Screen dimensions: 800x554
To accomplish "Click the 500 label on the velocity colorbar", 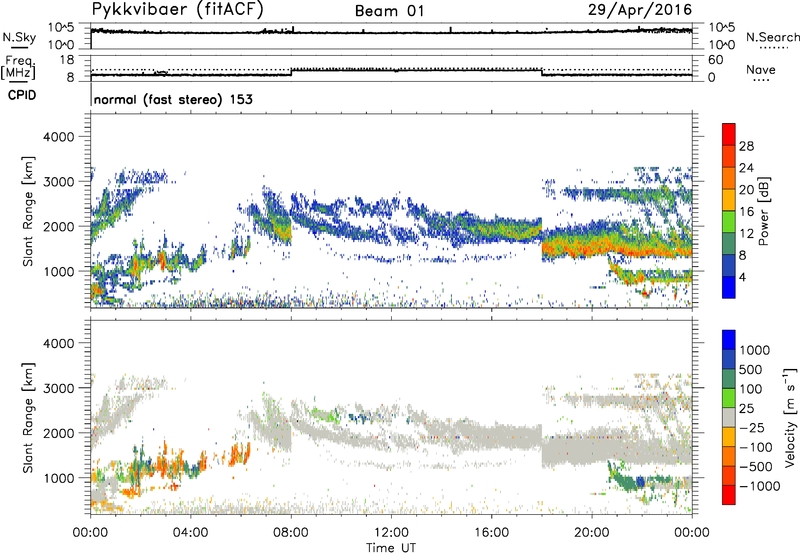I will tap(753, 370).
